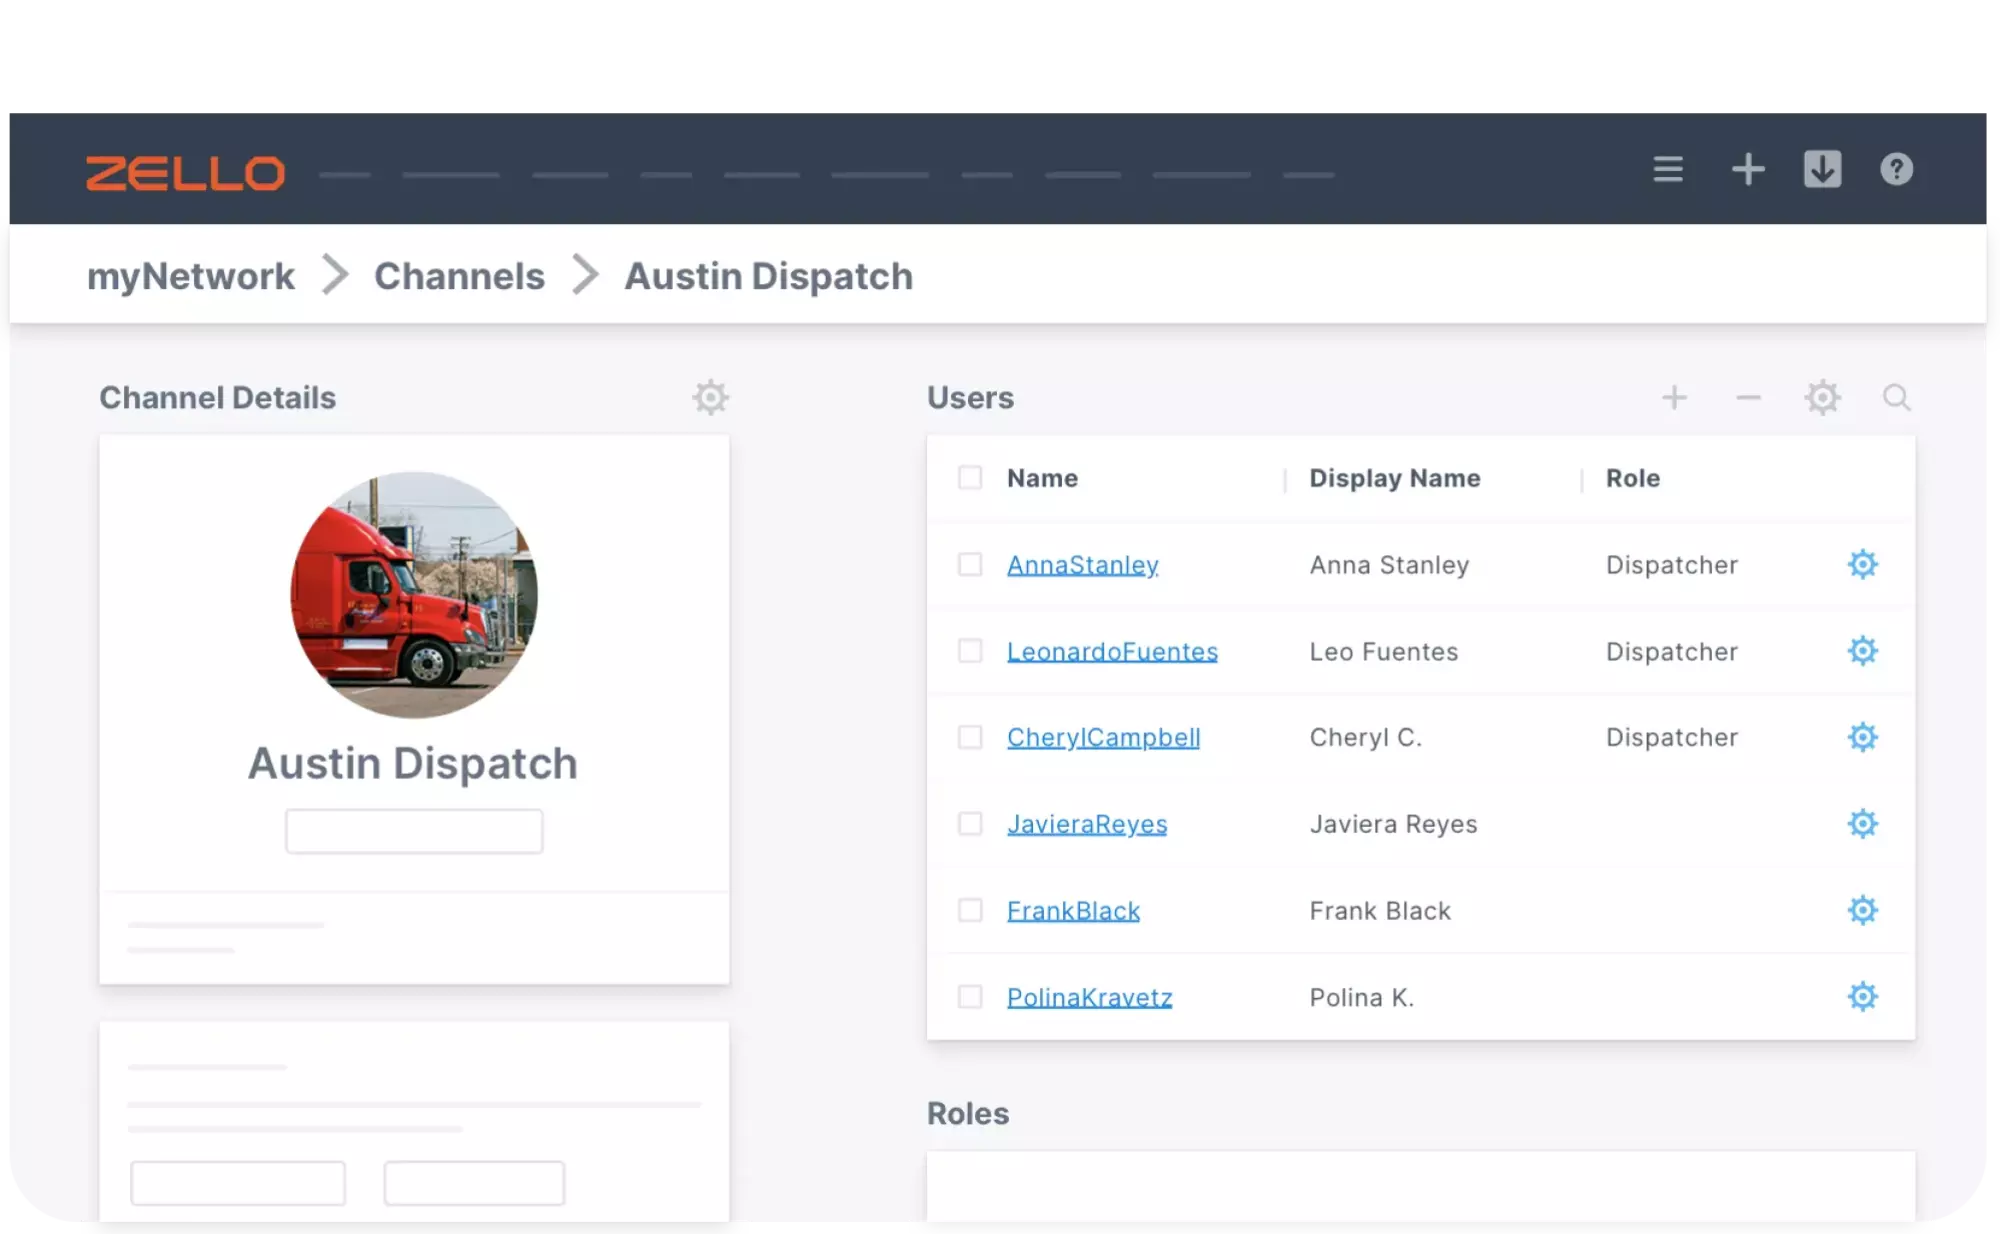Open settings for LeonardoFuentes user
Viewport: 2000px width, 1234px height.
1861,651
